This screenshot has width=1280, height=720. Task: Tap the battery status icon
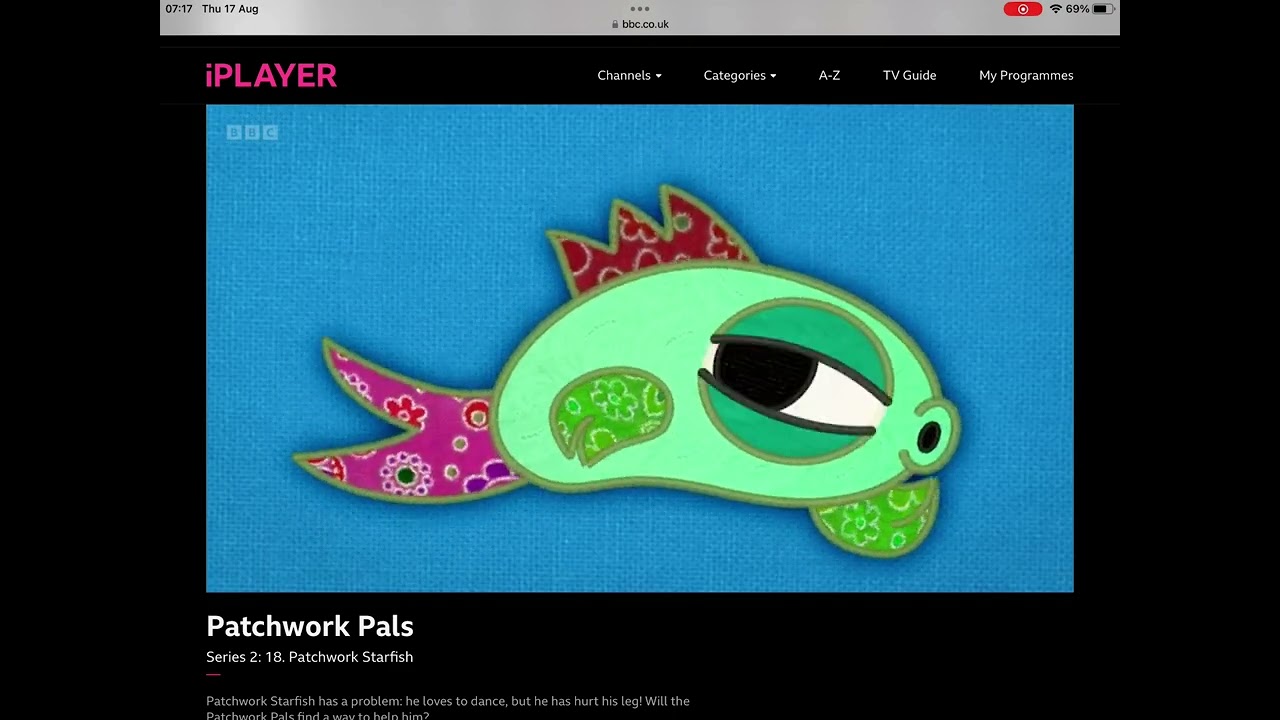(1102, 9)
